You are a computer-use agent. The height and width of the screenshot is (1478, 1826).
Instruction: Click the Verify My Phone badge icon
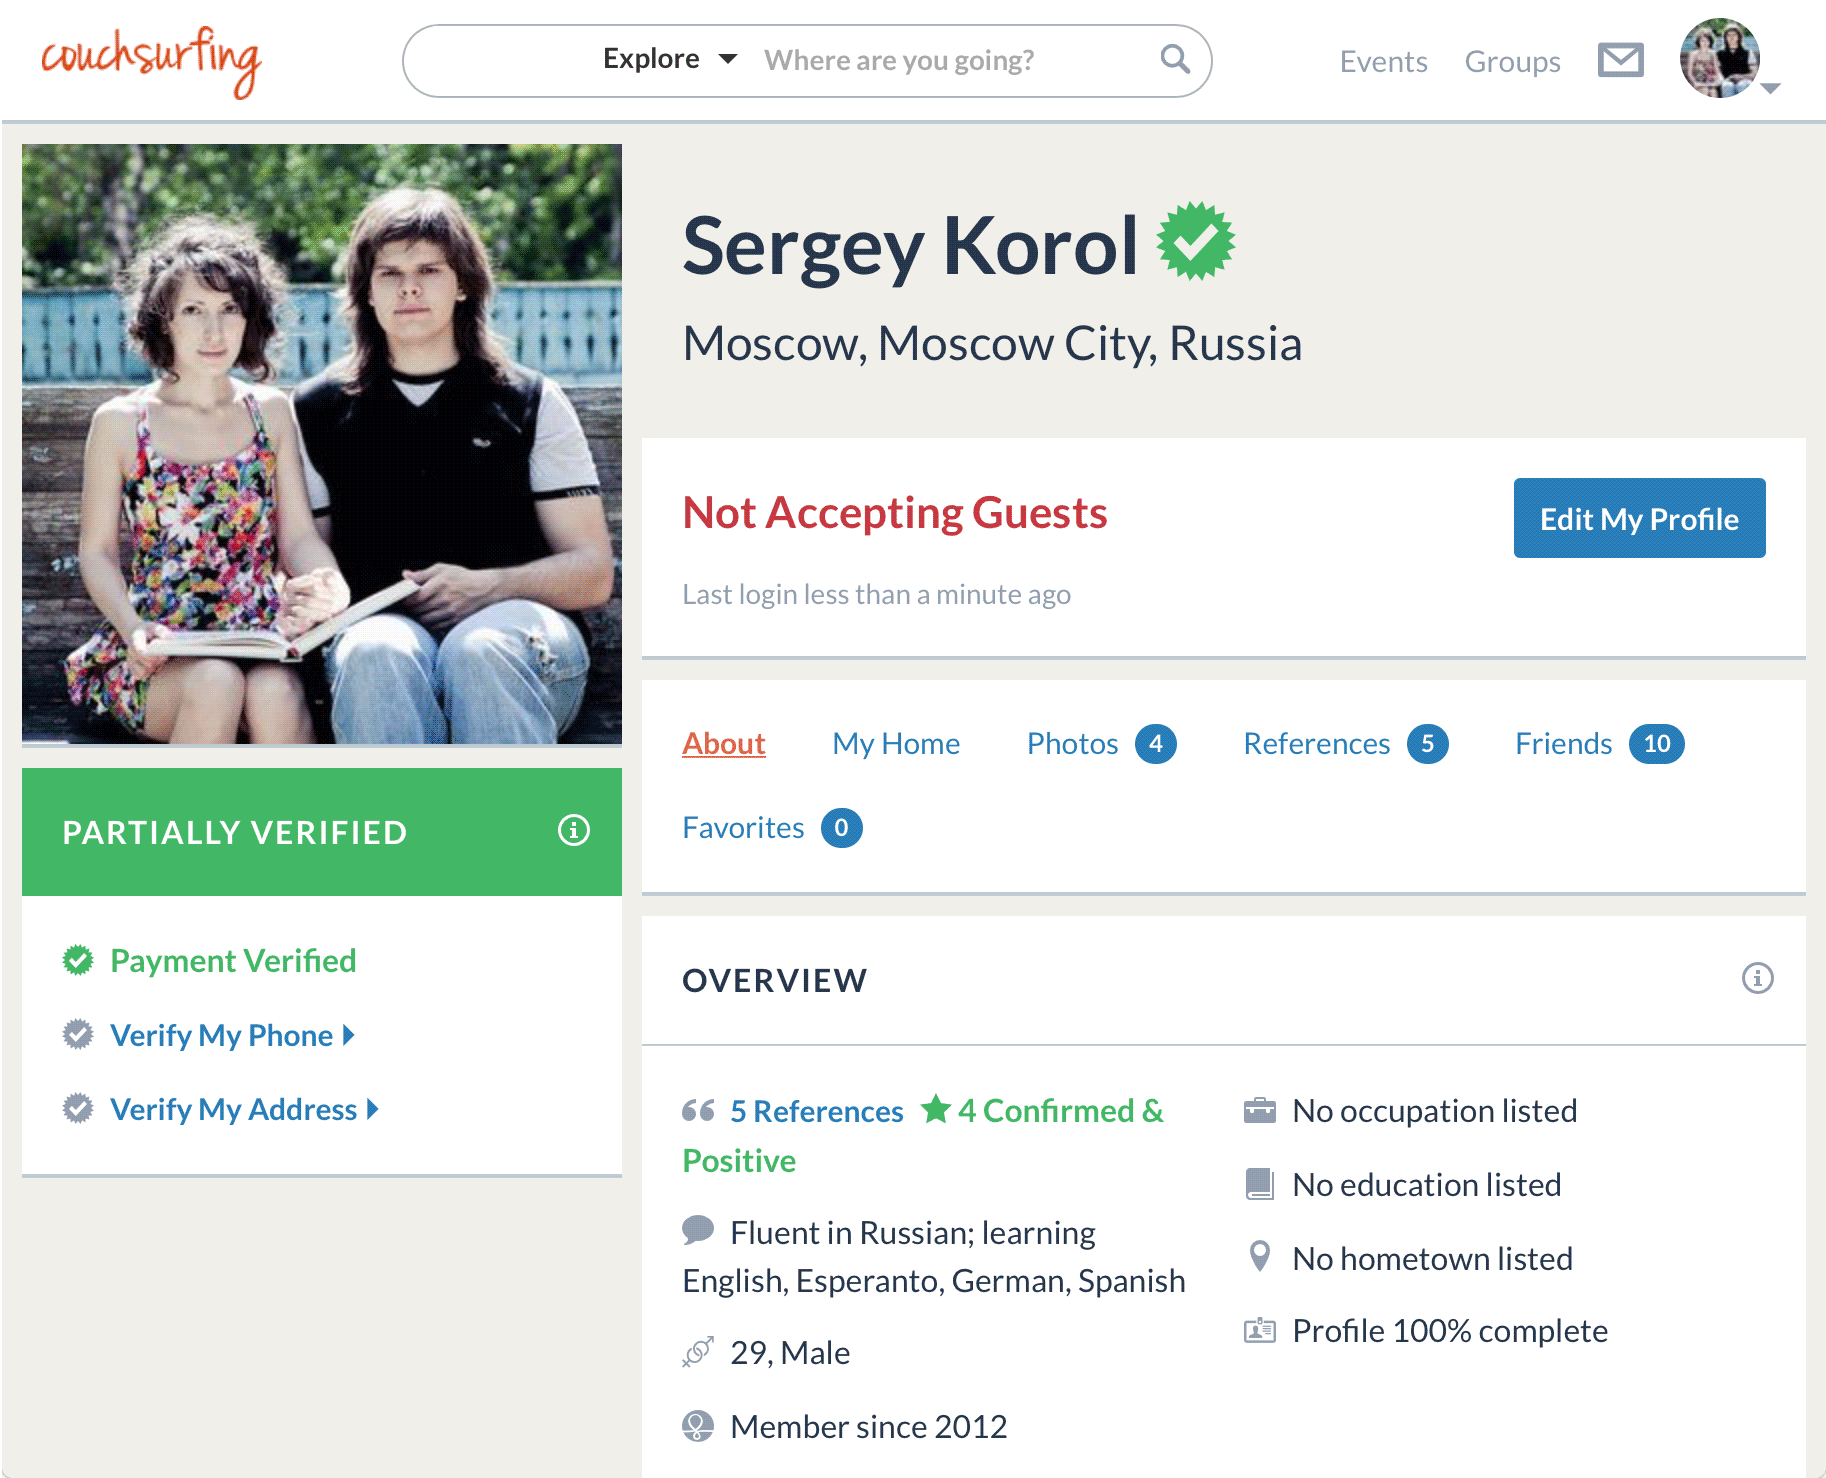(x=78, y=1034)
